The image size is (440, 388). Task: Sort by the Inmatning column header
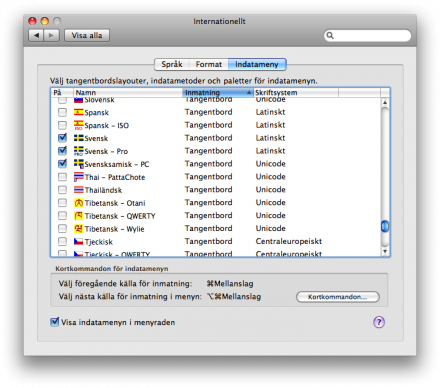(218, 92)
